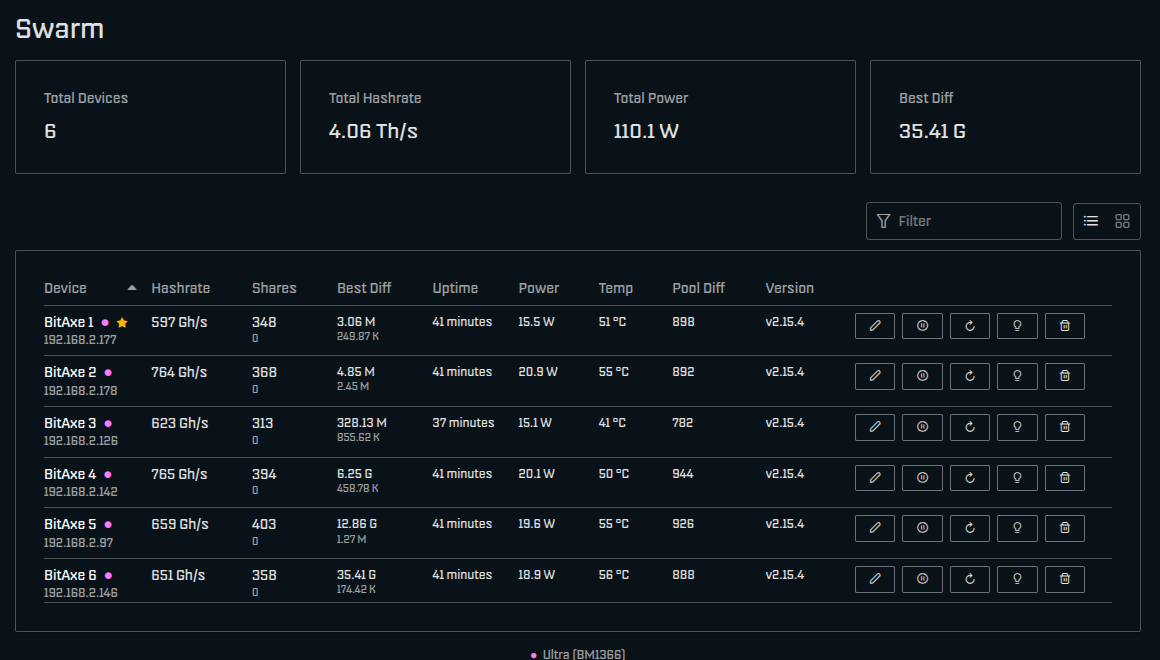Switch to grid view layout
This screenshot has height=660, width=1160.
point(1122,221)
